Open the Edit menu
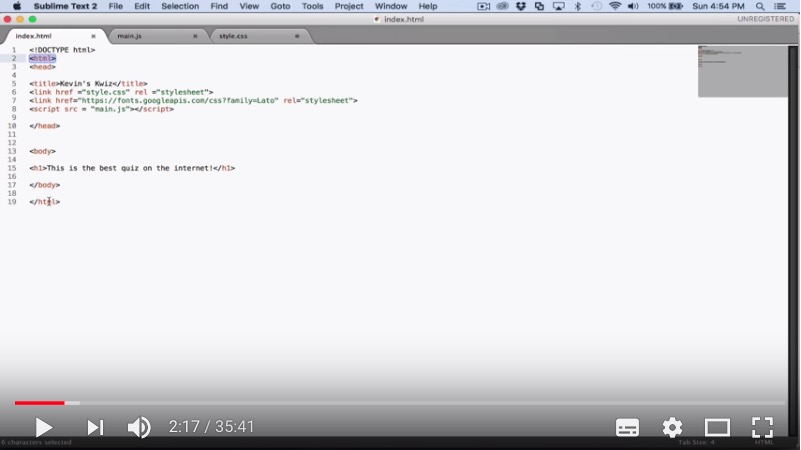Viewport: 801px width, 450px height. pos(142,6)
